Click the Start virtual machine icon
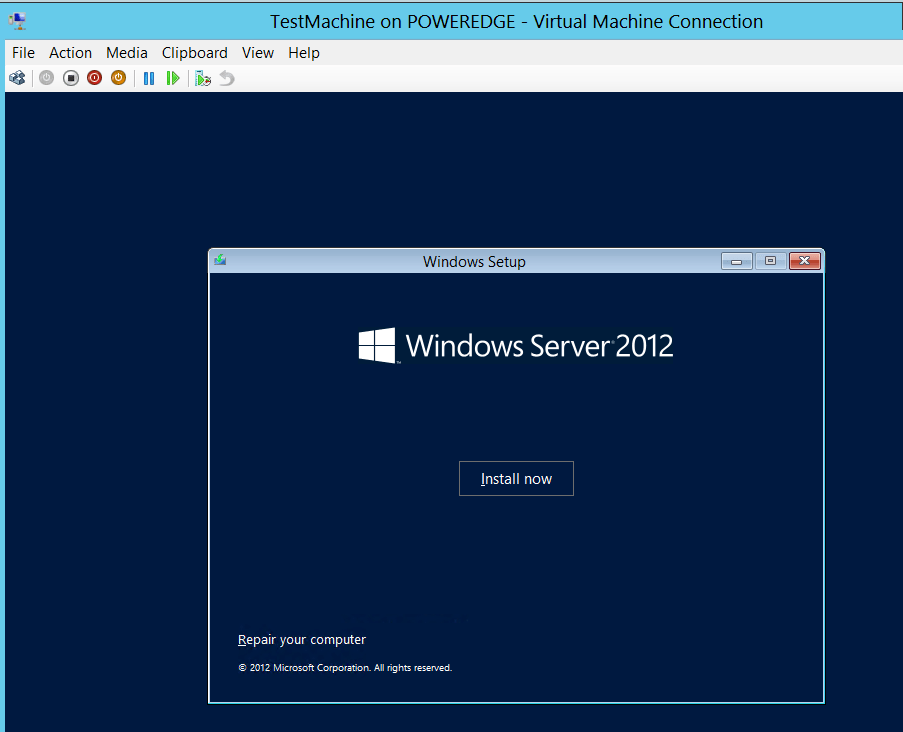This screenshot has width=903, height=732. point(47,78)
